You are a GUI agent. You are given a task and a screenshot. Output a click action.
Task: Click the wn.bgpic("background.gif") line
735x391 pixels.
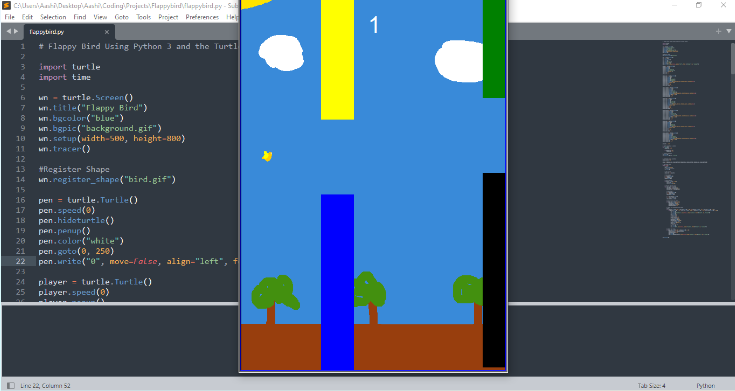click(100, 128)
